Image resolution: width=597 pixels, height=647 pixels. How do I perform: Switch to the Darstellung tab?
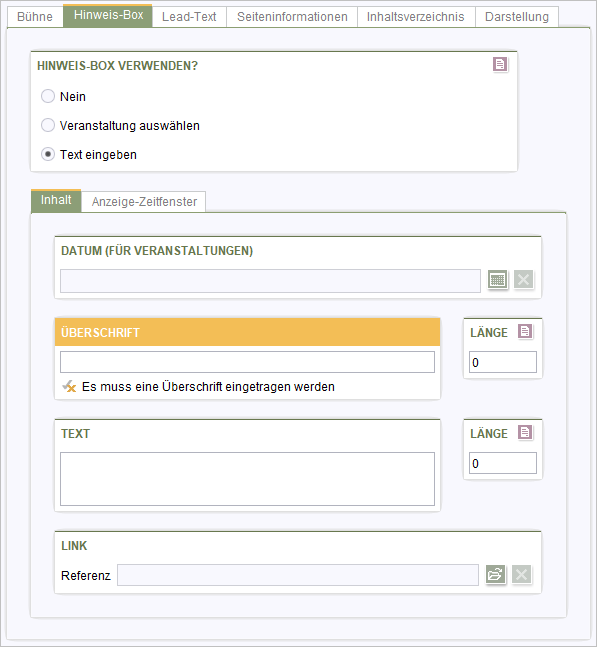pos(517,17)
